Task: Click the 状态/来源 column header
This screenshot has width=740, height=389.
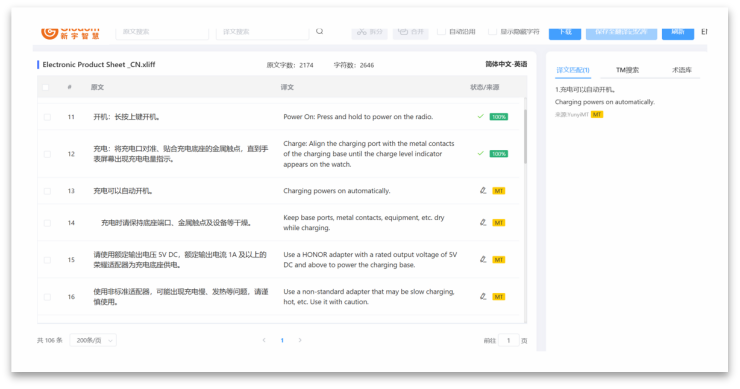Action: pyautogui.click(x=485, y=87)
